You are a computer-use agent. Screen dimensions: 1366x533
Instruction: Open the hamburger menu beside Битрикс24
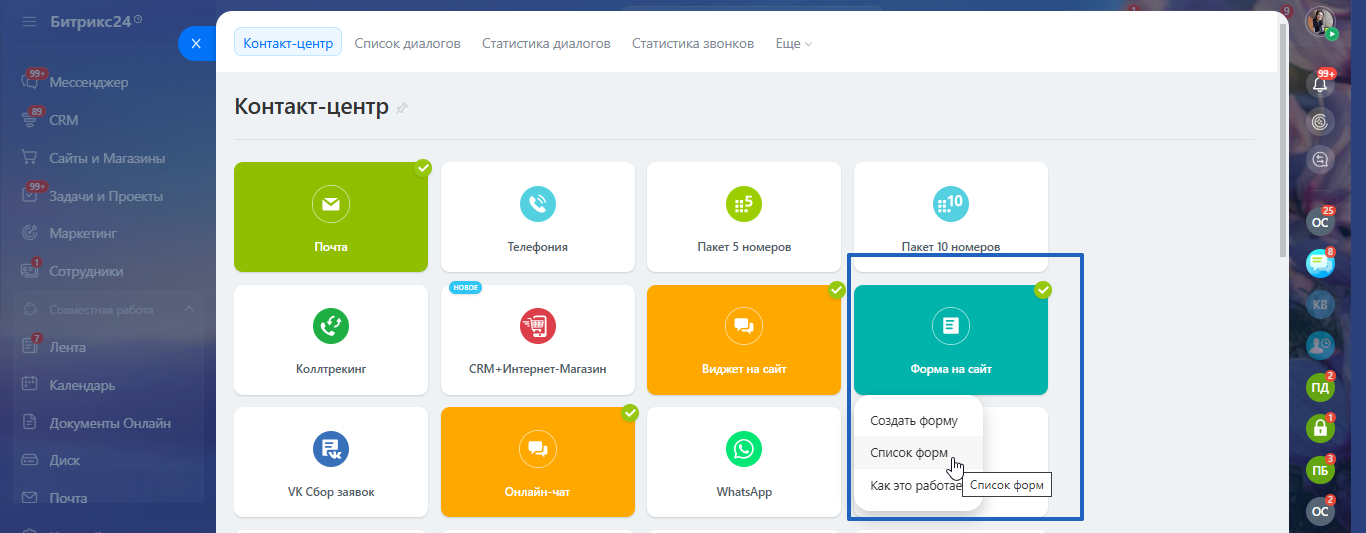[29, 20]
